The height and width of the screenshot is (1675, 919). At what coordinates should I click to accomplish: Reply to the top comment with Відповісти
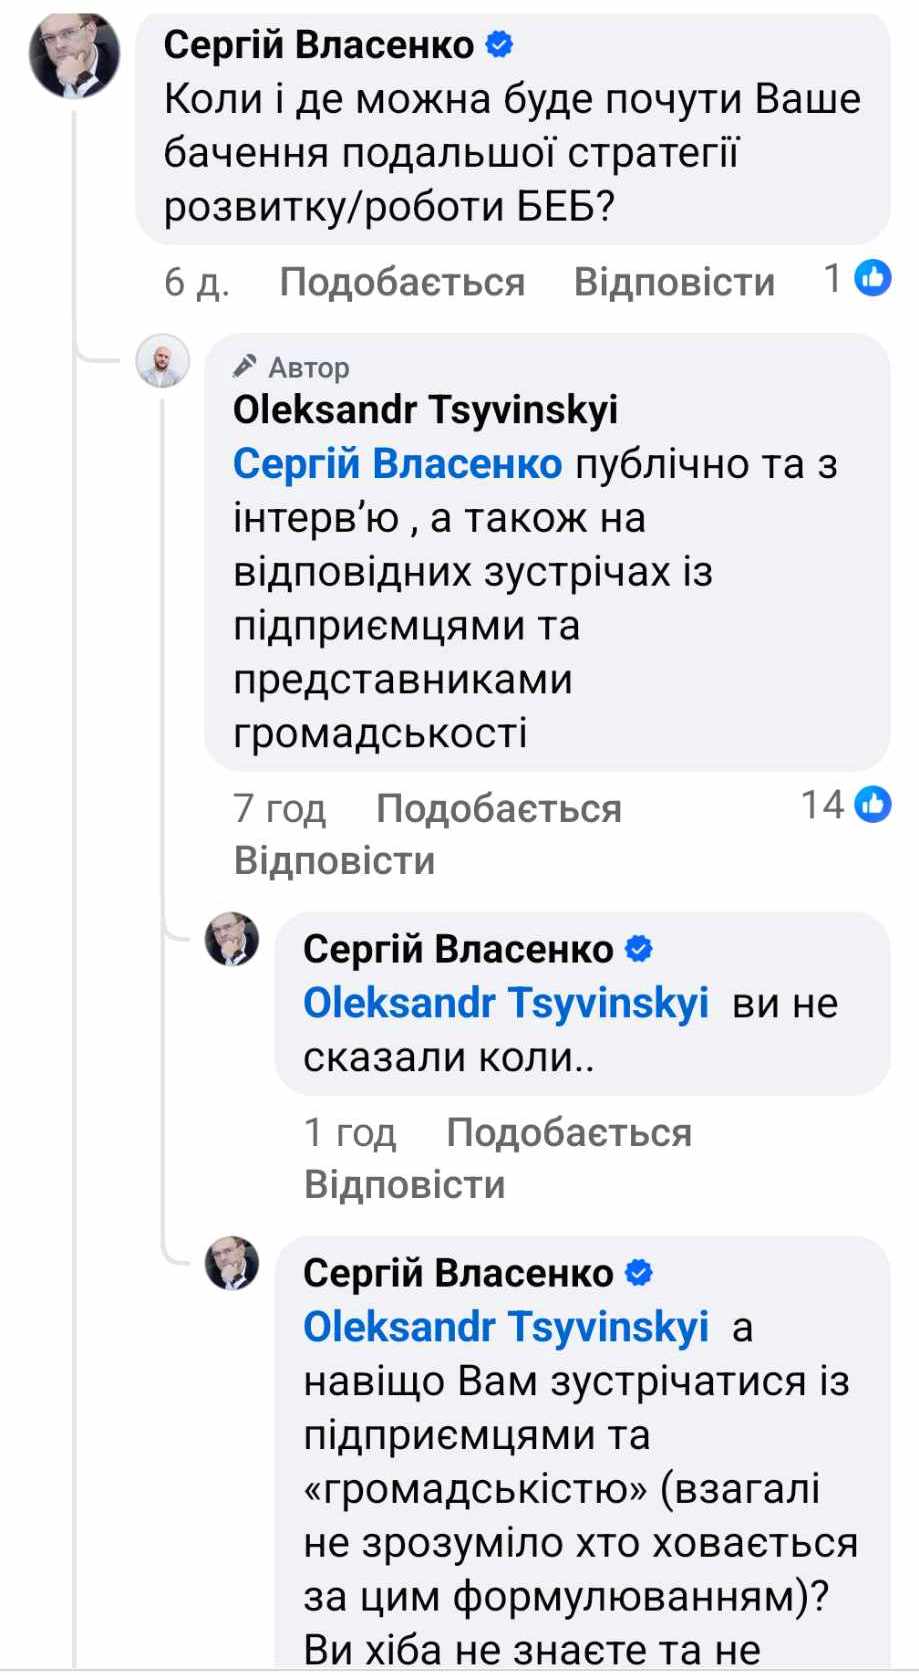point(674,282)
